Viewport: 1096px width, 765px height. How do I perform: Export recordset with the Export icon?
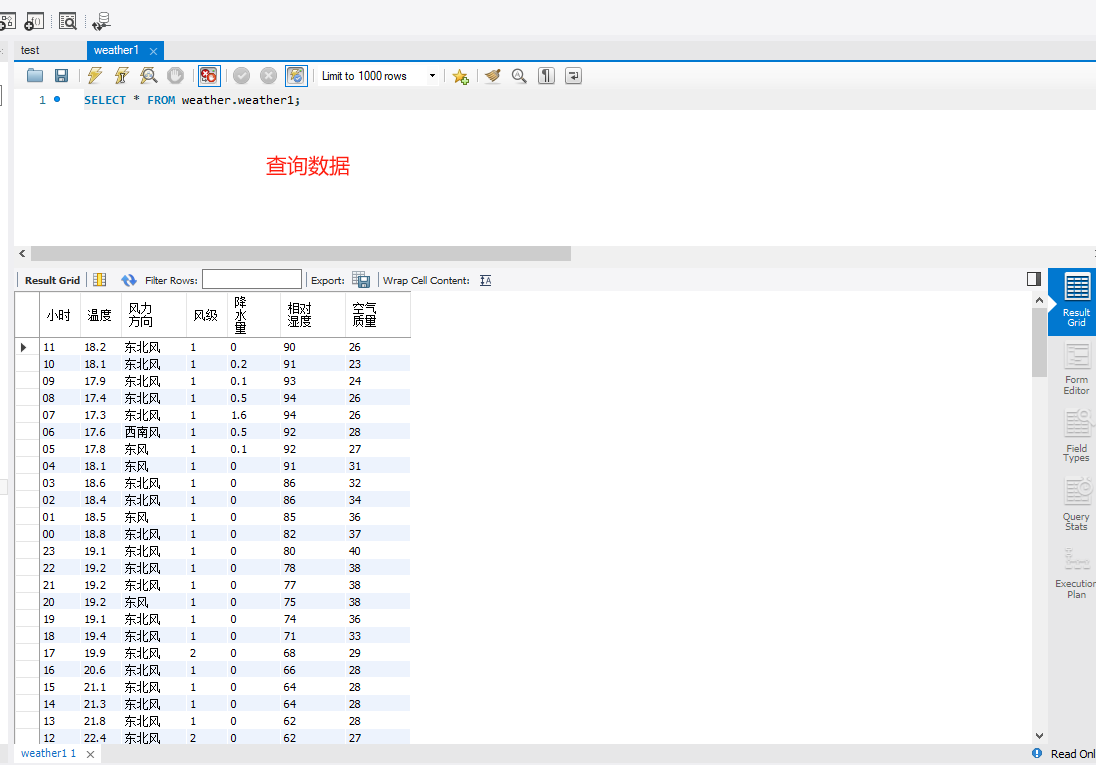(361, 280)
